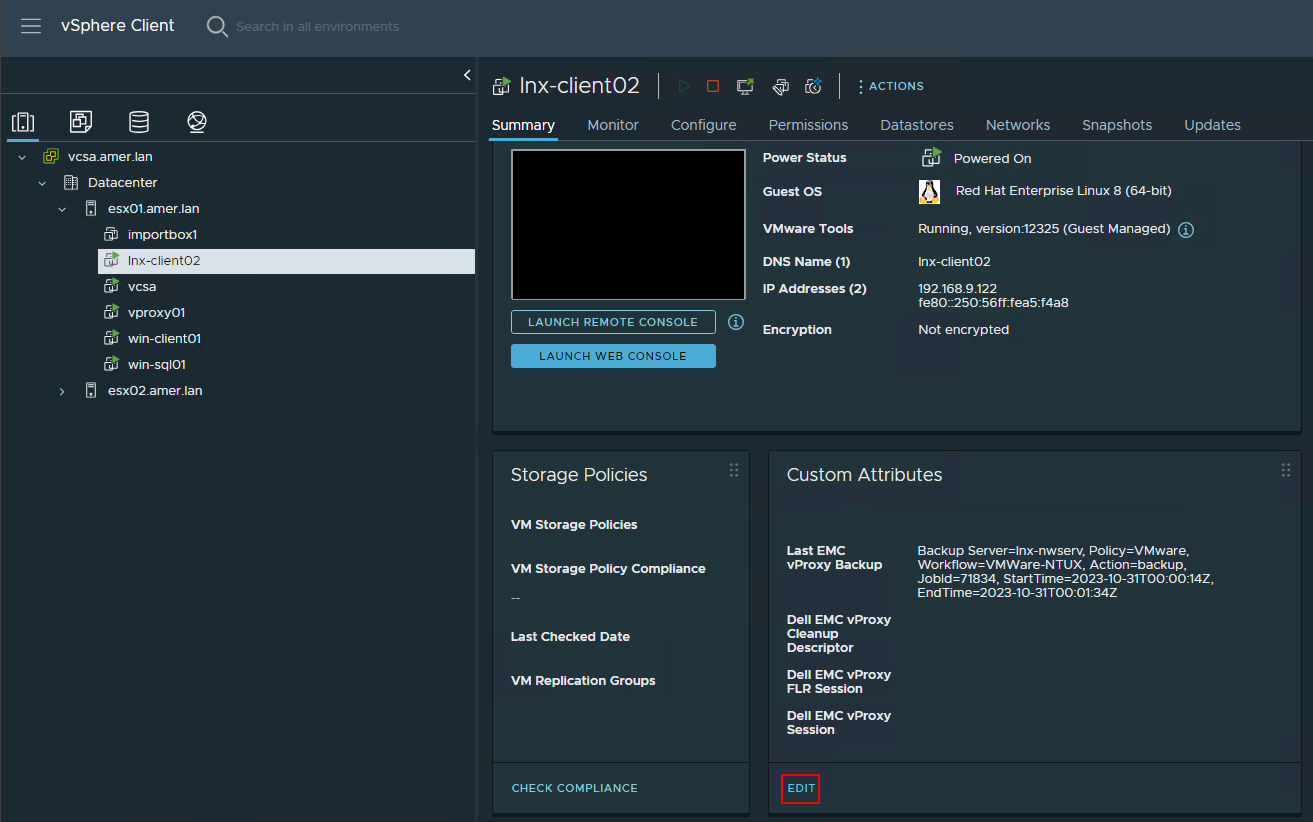Select win-sql01 VM in the inventory tree
The width and height of the screenshot is (1313, 822).
pos(157,365)
